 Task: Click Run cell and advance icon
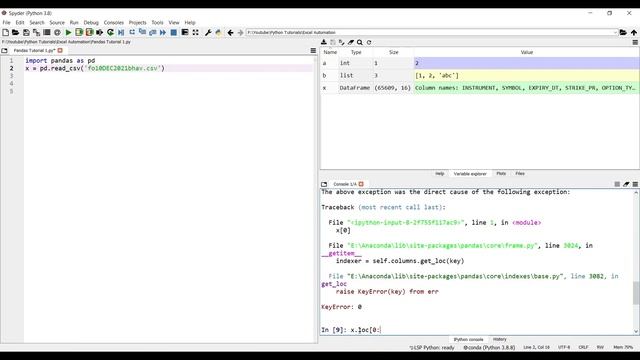(89, 32)
